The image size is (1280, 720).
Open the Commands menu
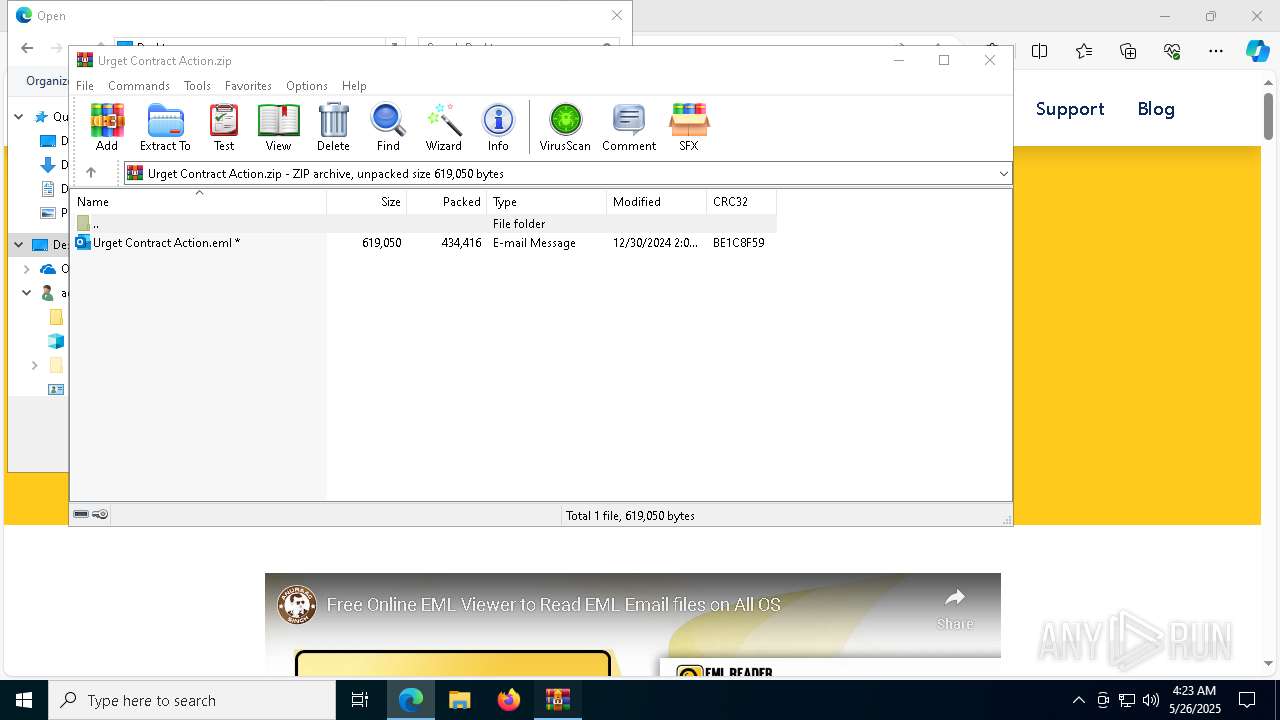click(139, 86)
